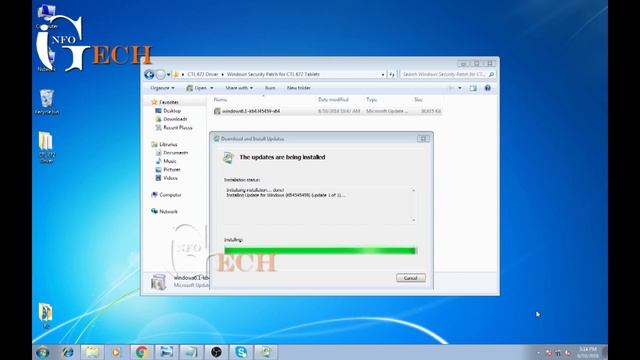Open the Share with menu
Image resolution: width=640 pixels, height=360 pixels.
click(x=239, y=88)
